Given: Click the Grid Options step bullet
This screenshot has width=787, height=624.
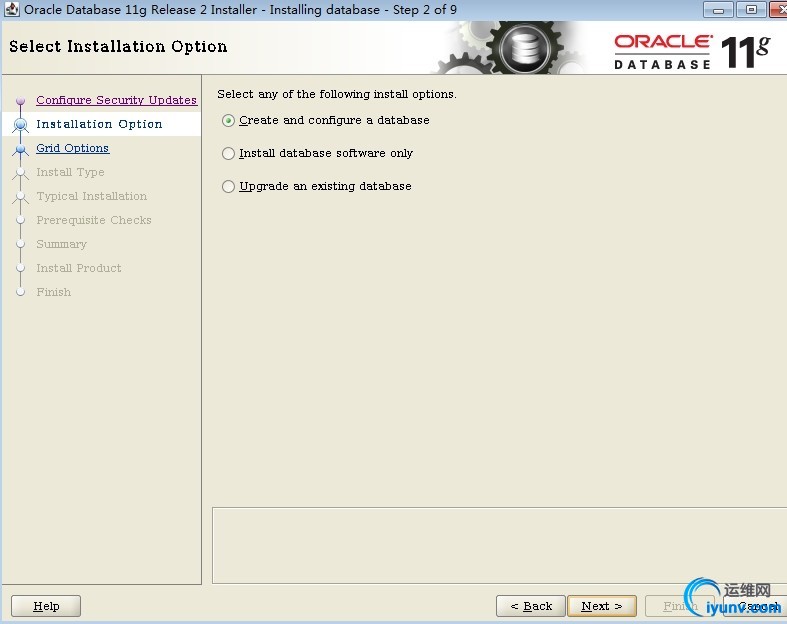Looking at the screenshot, I should 21,149.
